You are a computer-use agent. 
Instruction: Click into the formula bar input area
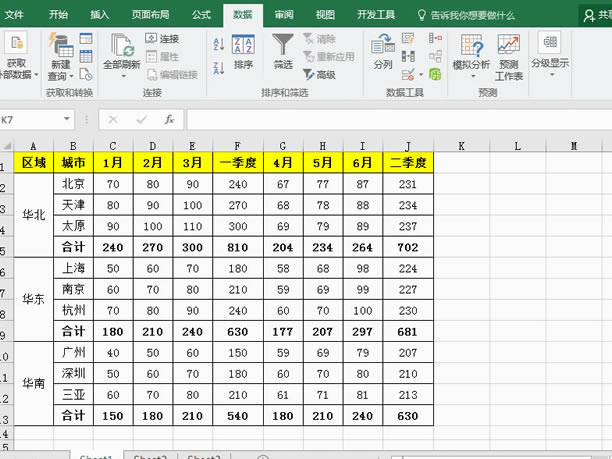click(399, 119)
